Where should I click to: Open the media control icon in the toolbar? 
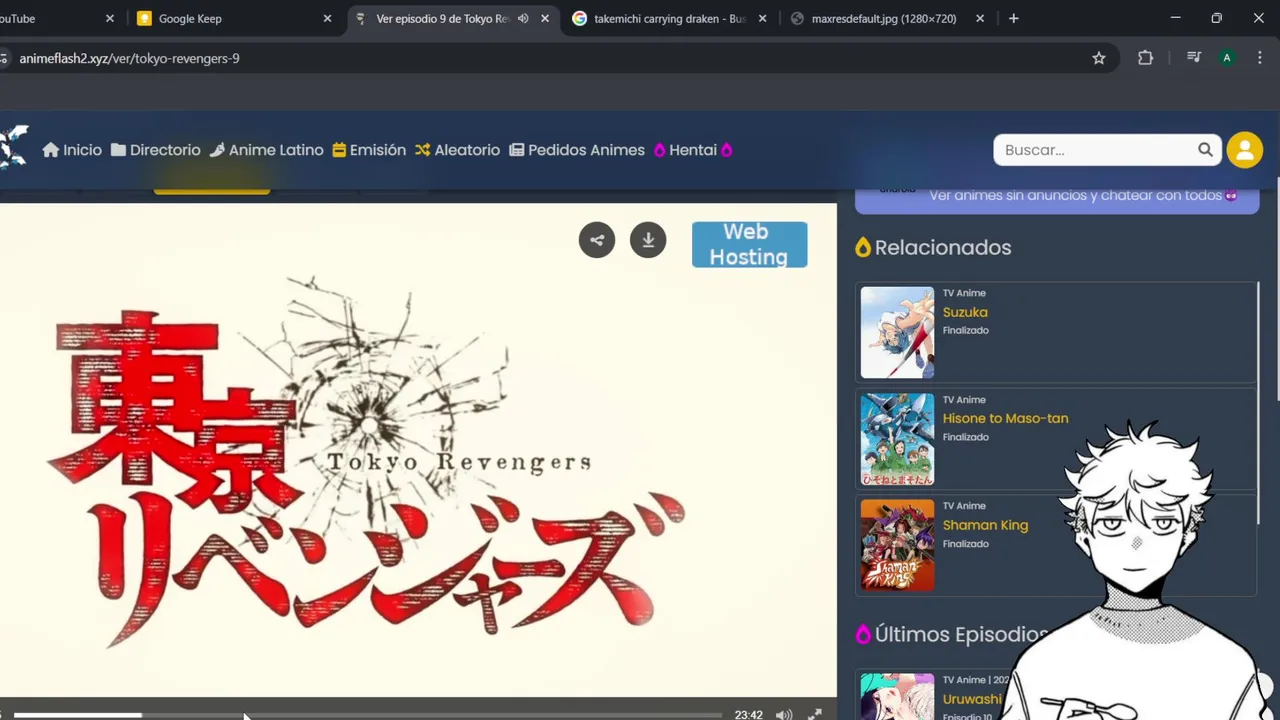[1193, 58]
